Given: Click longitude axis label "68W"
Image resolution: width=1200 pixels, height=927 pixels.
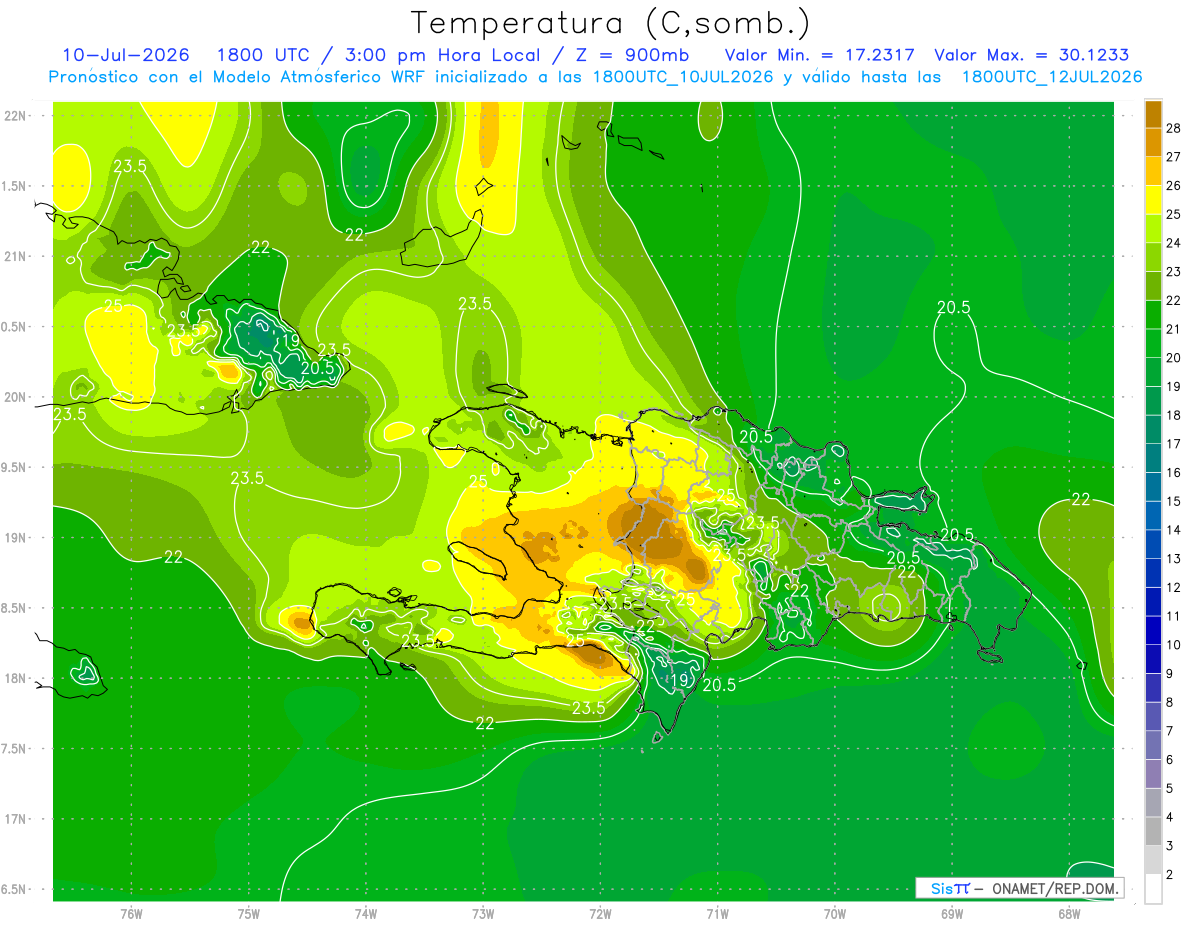Looking at the screenshot, I should 1069,914.
